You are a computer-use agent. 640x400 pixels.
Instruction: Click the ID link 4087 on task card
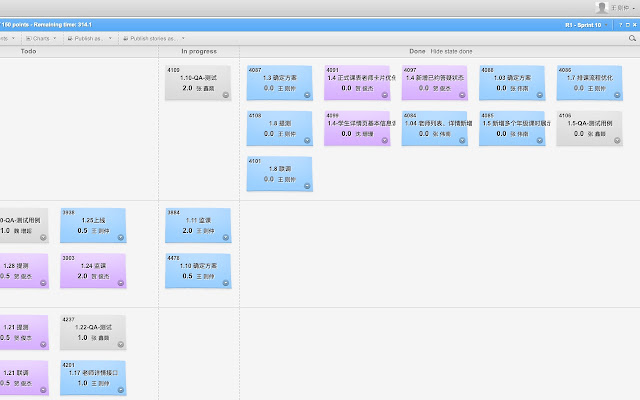click(255, 70)
